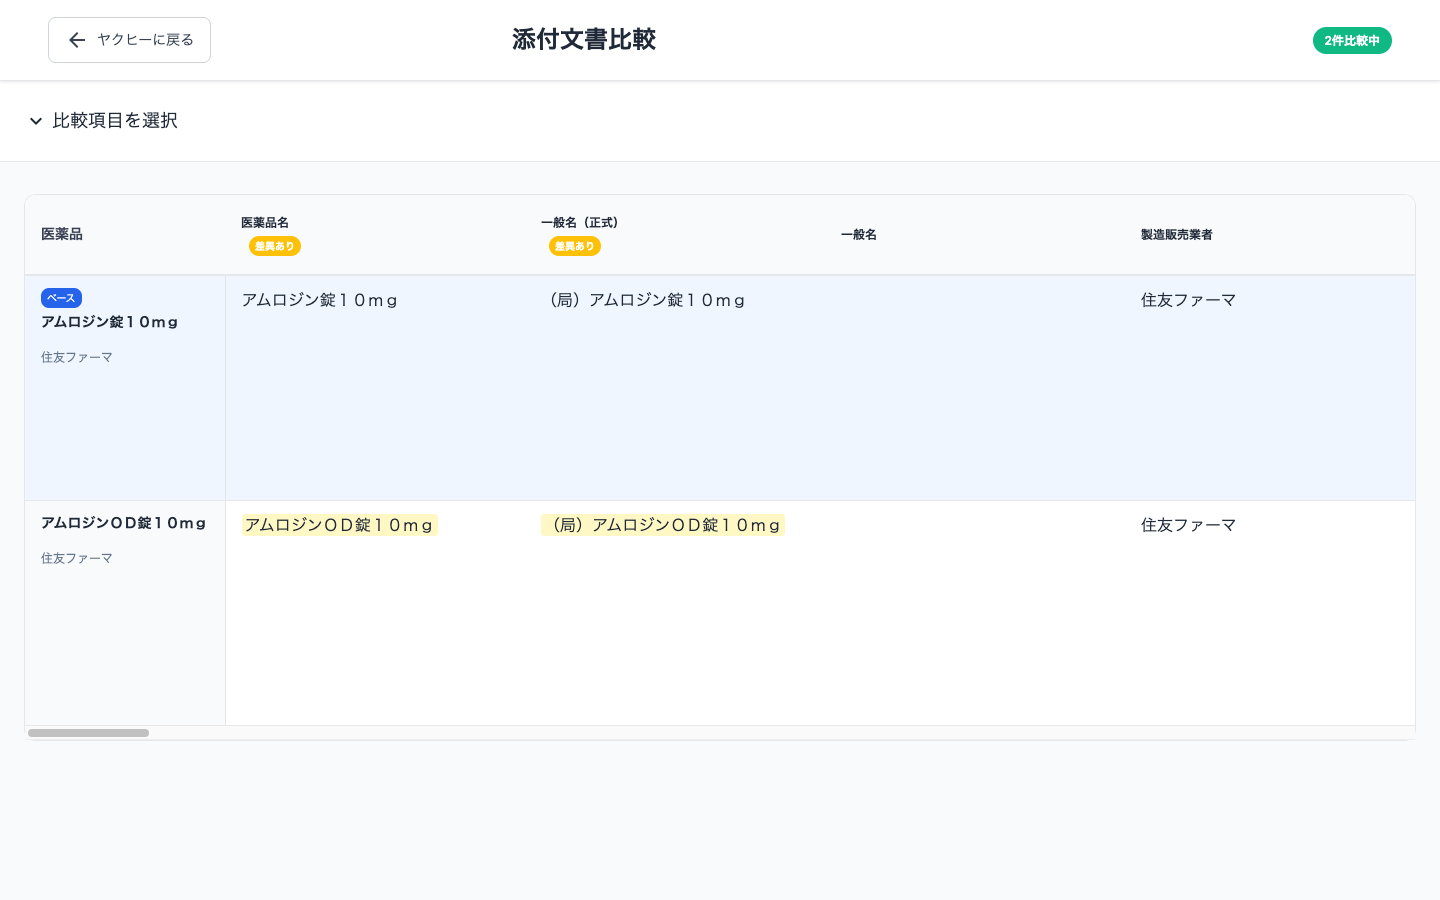1440x900 pixels.
Task: Click the （局）アムロジン錠１０ｍｇ cell
Action: pyautogui.click(x=646, y=299)
